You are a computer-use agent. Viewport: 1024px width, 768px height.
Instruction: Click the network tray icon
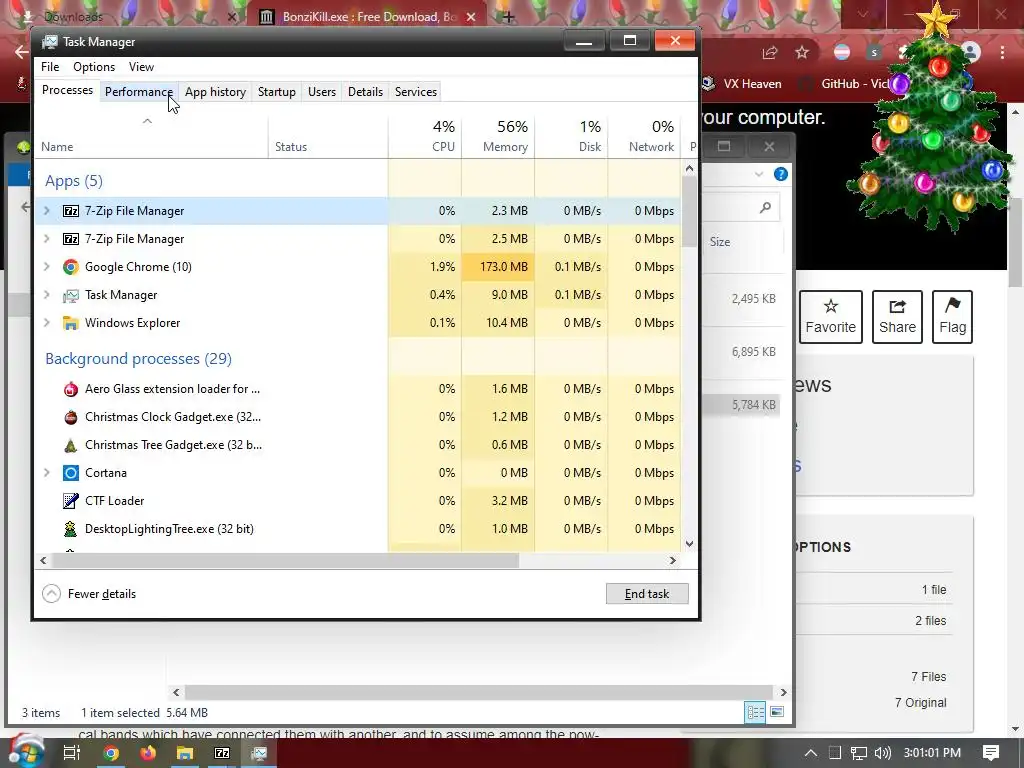point(859,753)
